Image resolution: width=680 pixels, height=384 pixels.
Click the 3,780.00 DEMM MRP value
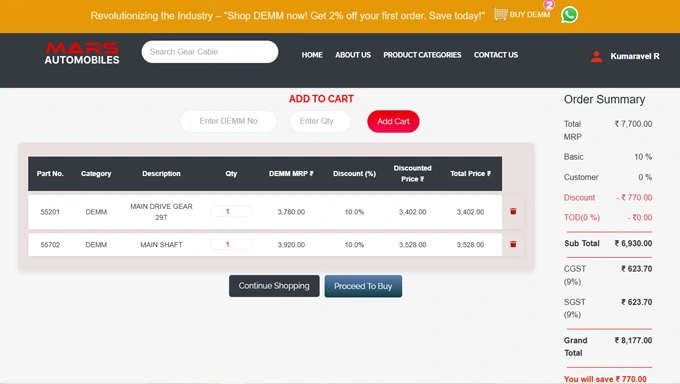(x=291, y=212)
